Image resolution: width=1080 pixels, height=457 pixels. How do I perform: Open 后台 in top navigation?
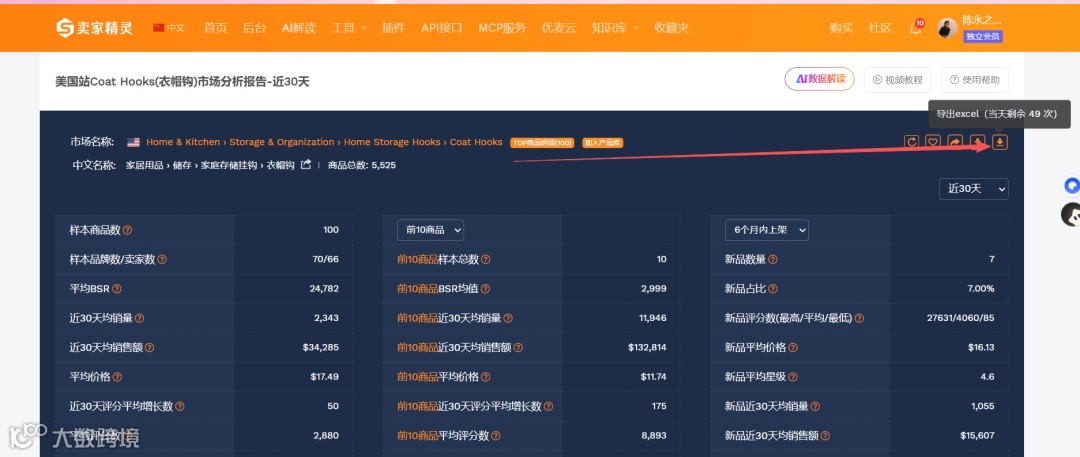tap(254, 28)
